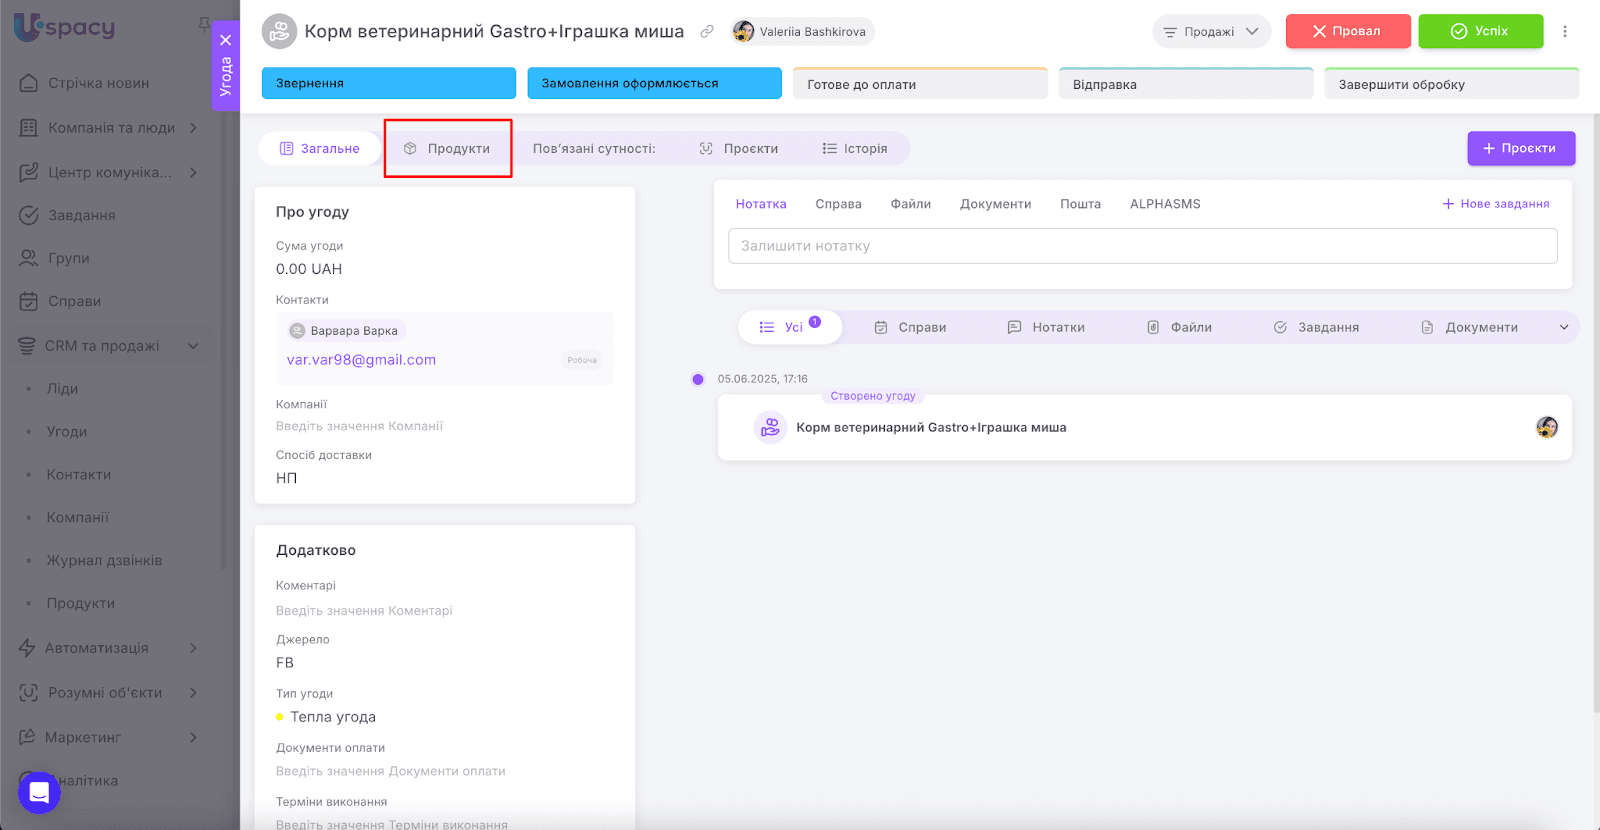Collapse the CRM та продажі menu

pos(193,346)
